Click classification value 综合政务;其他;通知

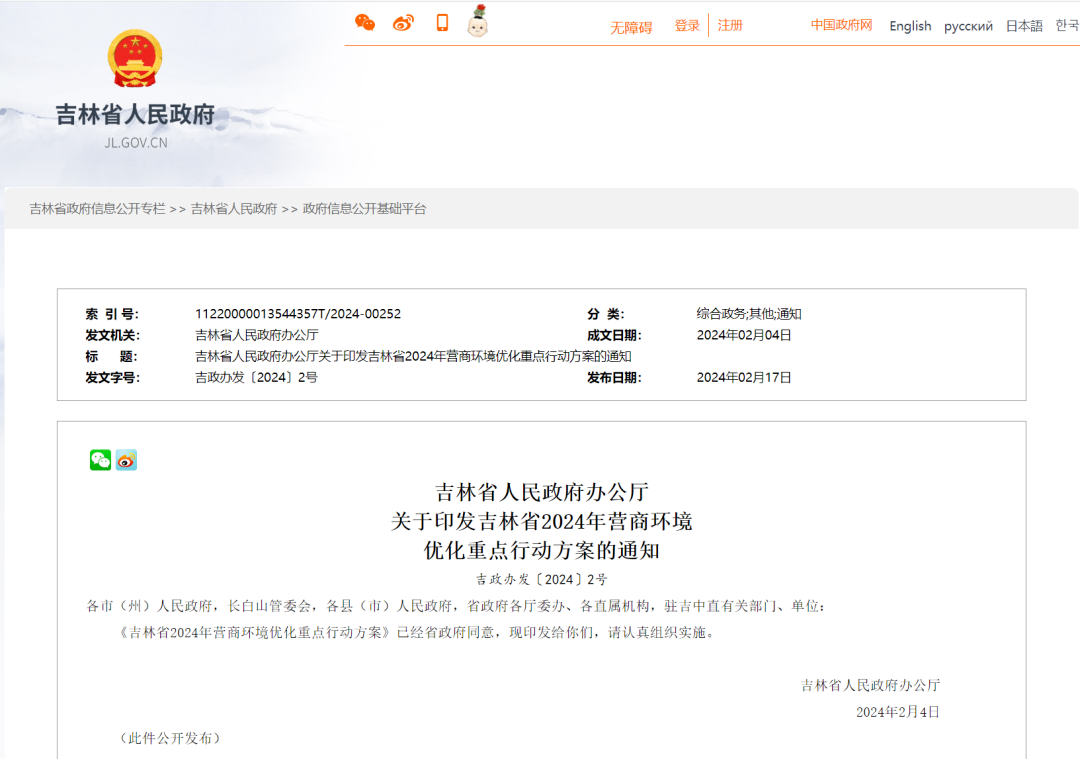pos(749,314)
